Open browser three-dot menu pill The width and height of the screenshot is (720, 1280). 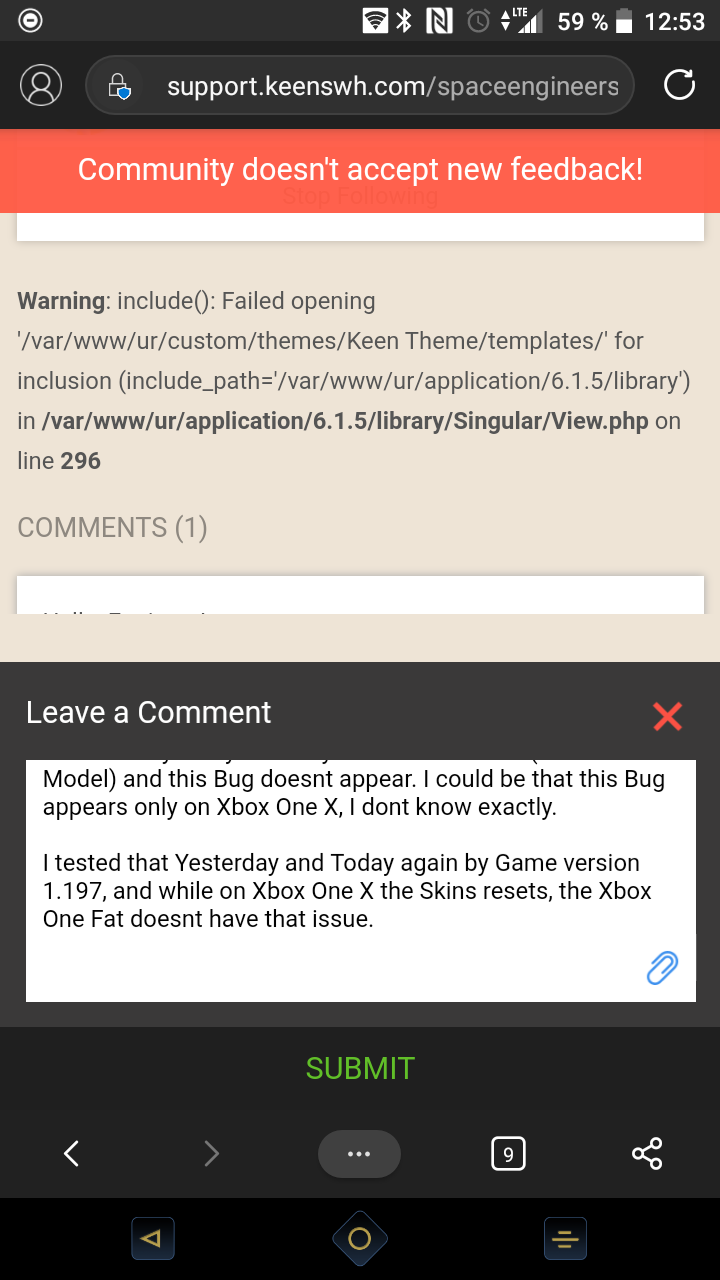click(359, 1154)
